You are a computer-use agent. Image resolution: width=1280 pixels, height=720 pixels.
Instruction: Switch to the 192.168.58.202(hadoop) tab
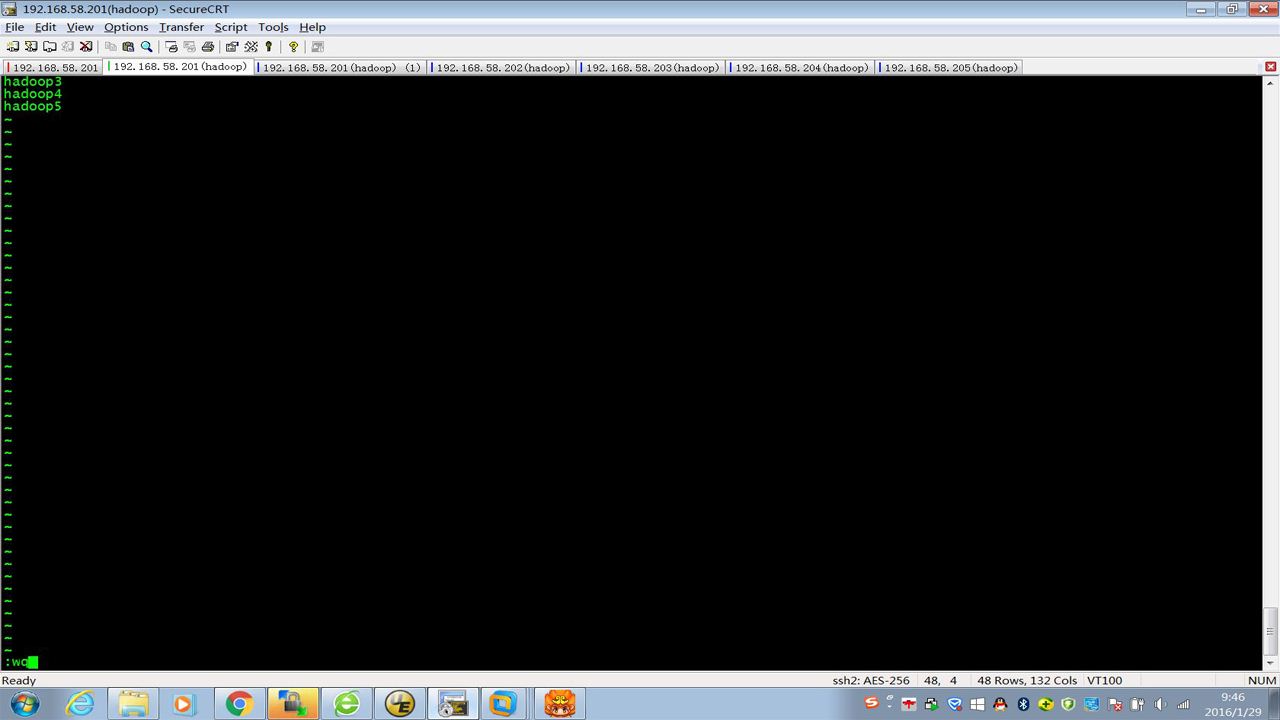coord(502,68)
